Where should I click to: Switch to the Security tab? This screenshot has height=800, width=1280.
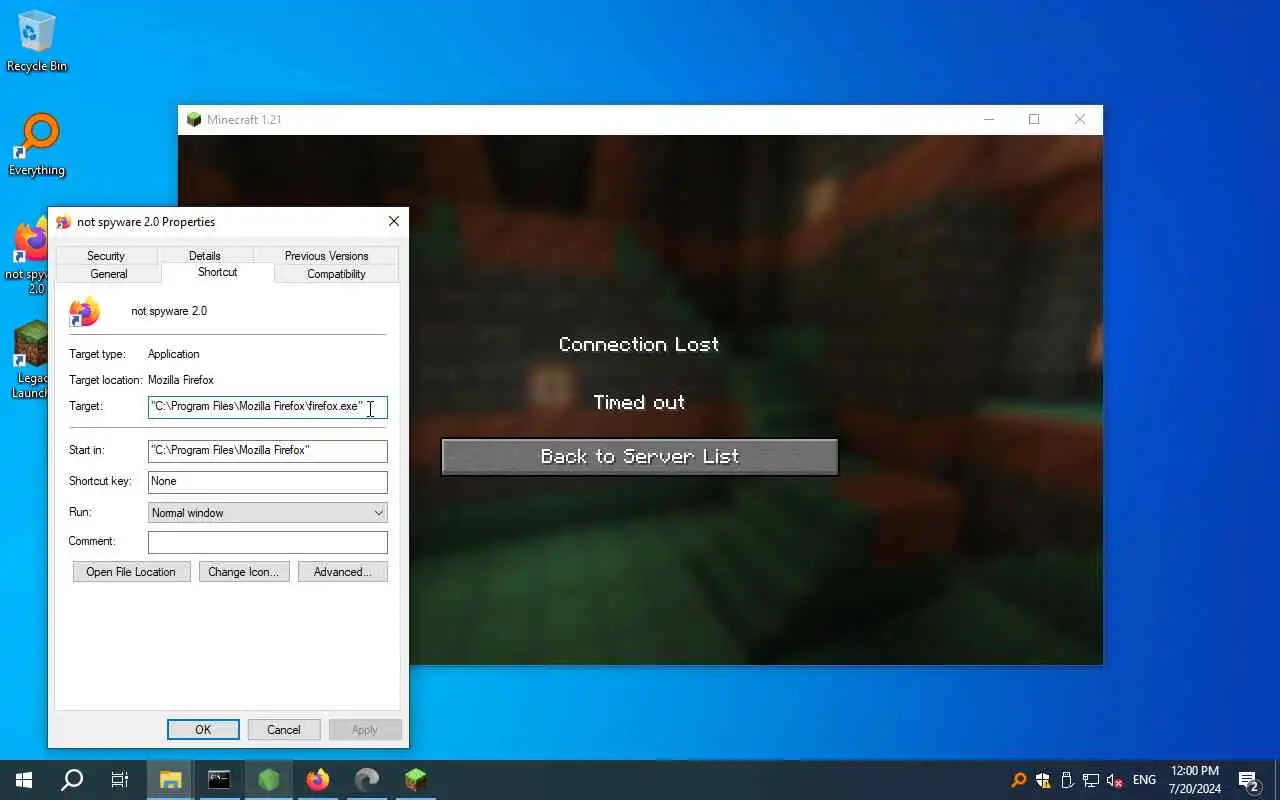[x=106, y=256]
